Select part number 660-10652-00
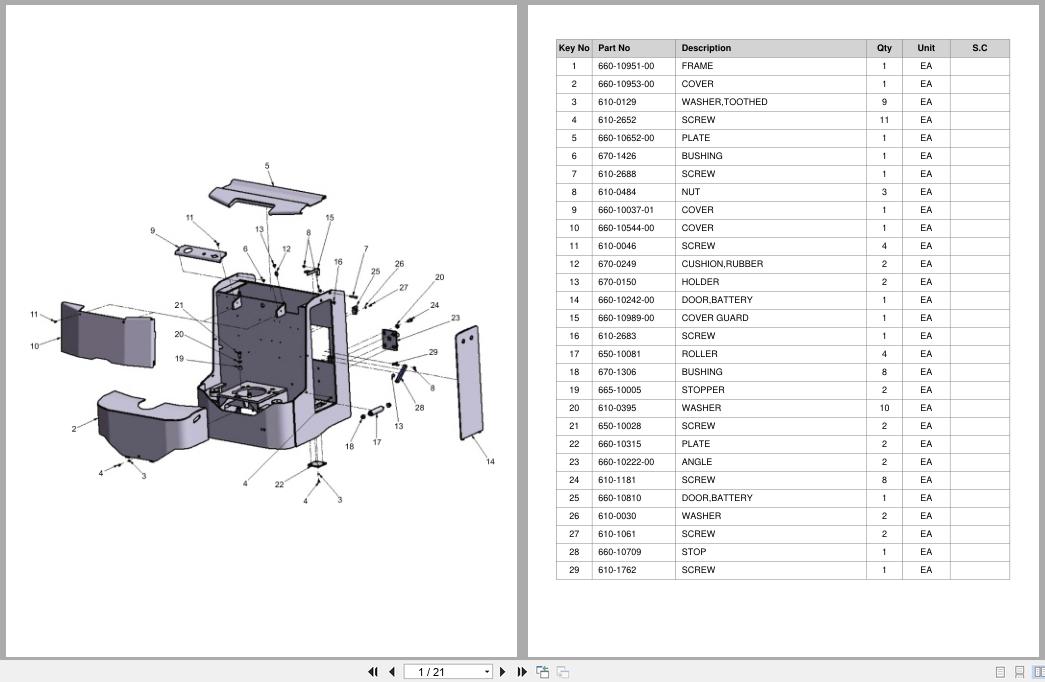This screenshot has height=682, width=1045. click(626, 138)
